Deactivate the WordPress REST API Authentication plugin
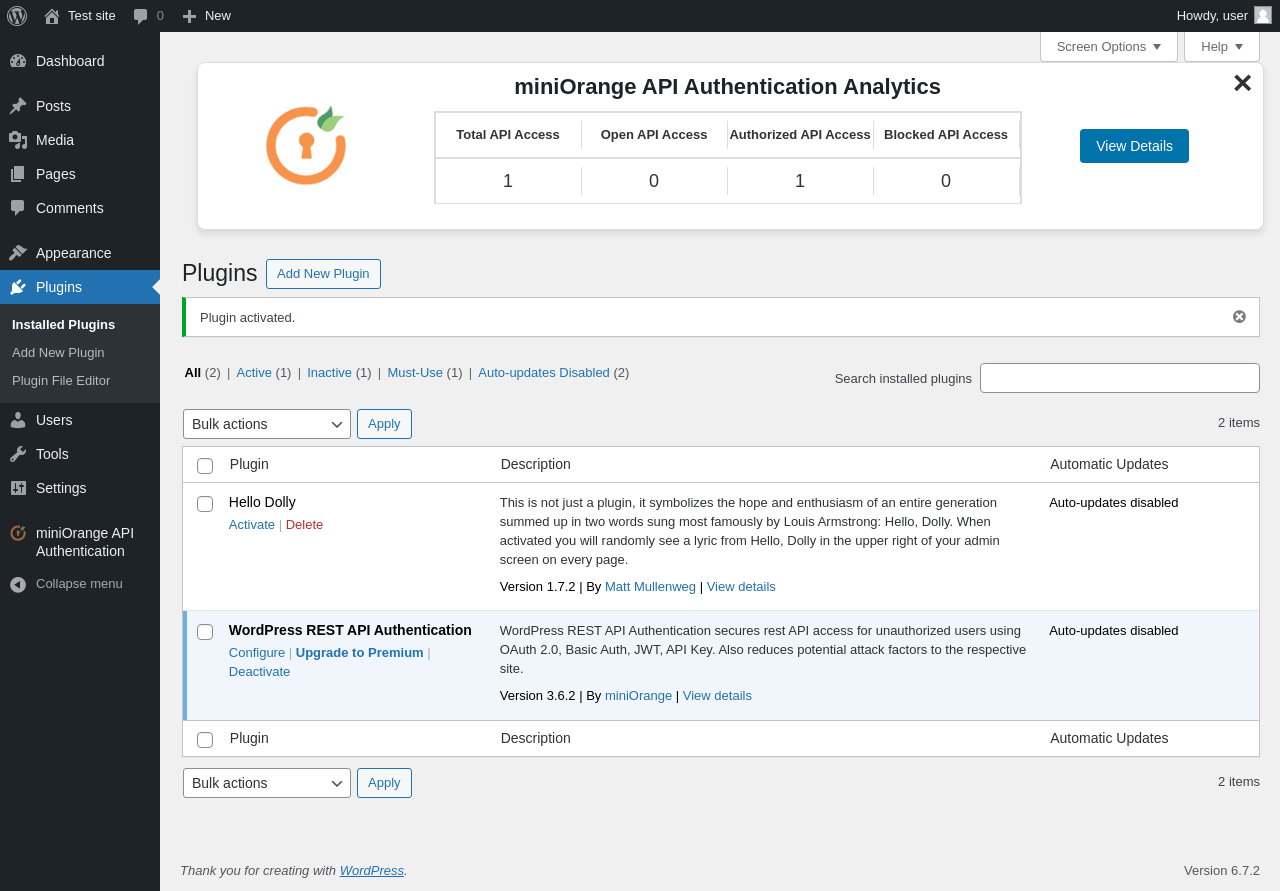 click(x=259, y=672)
